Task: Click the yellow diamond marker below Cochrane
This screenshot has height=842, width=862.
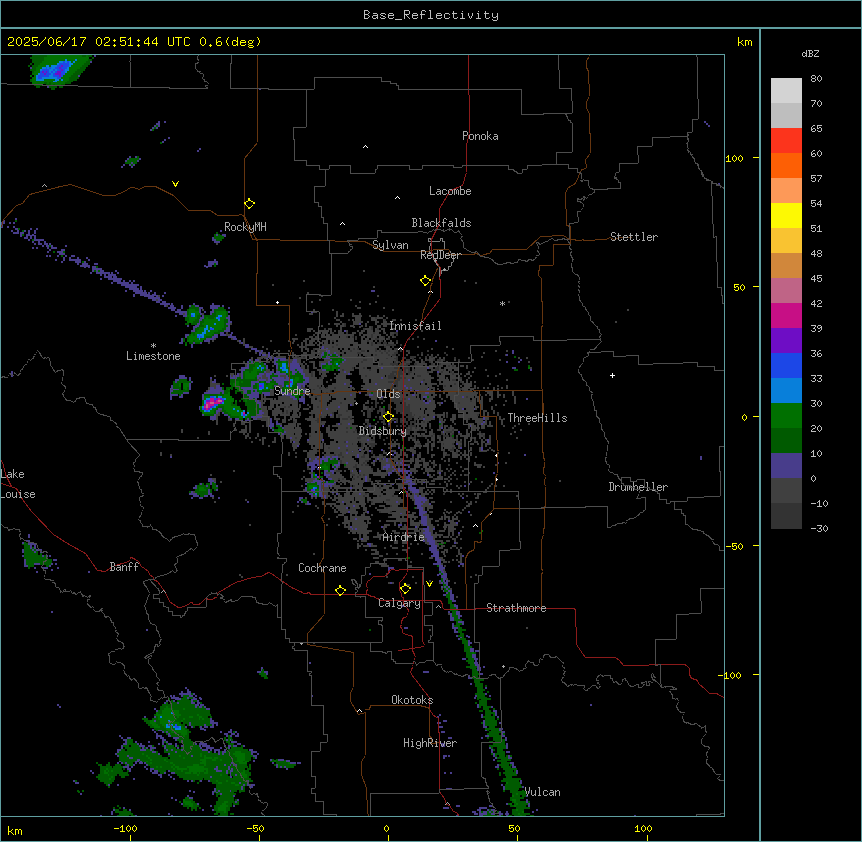Action: [340, 590]
